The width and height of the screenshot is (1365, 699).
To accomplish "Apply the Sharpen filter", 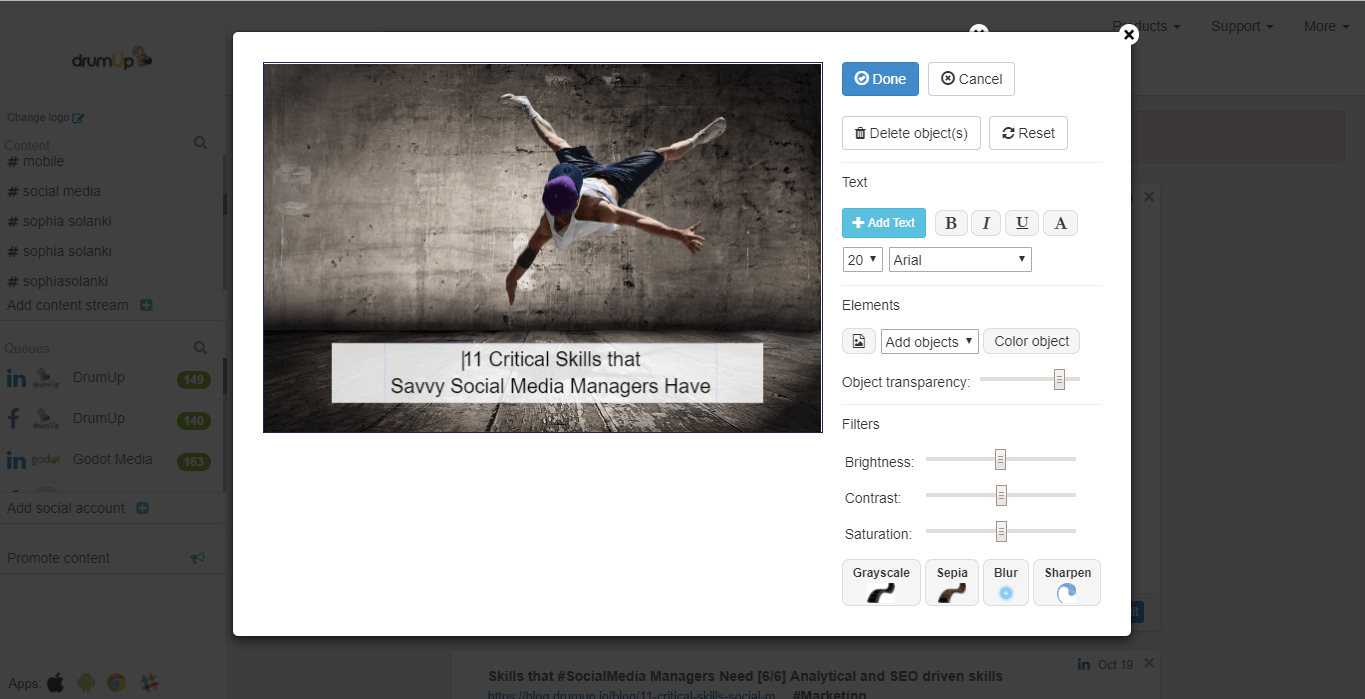I will point(1066,582).
